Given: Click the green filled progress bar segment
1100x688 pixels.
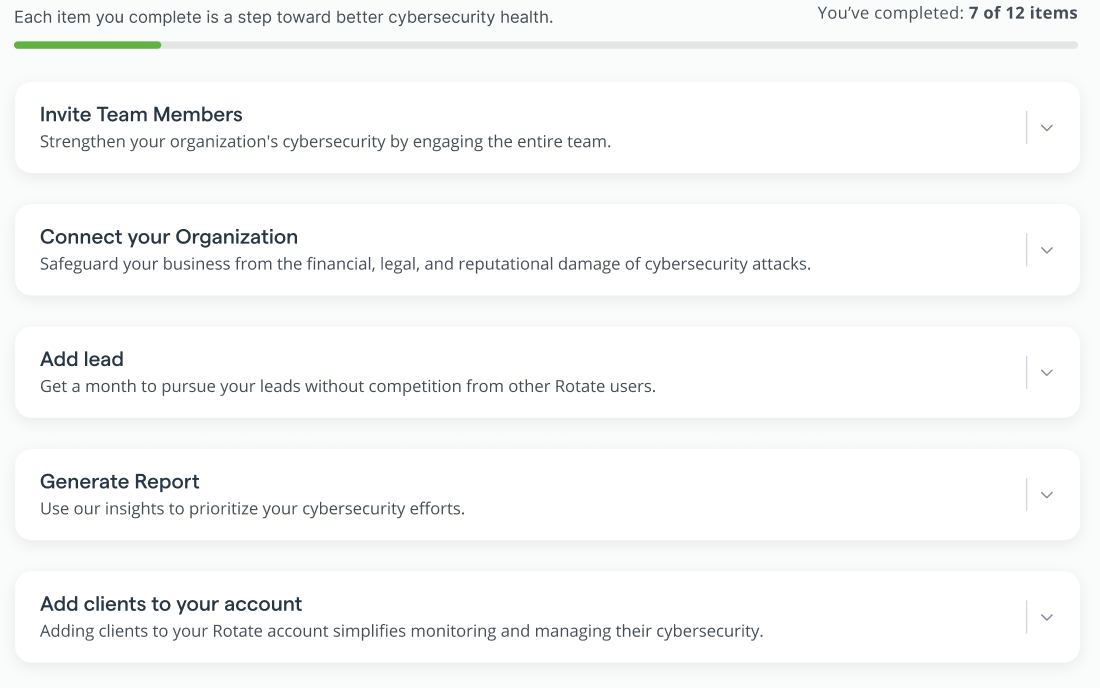Looking at the screenshot, I should (x=88, y=45).
